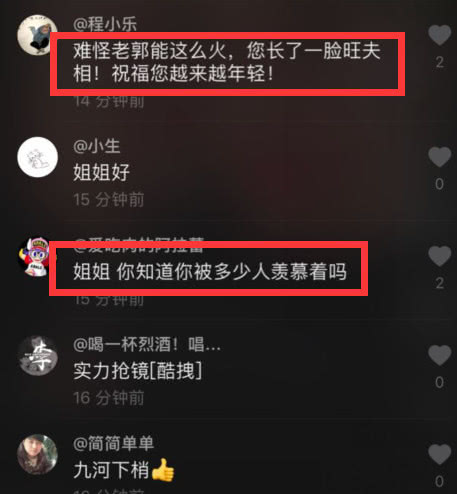The height and width of the screenshot is (494, 457).
Task: Open username link @简简单单
Action: point(113,444)
